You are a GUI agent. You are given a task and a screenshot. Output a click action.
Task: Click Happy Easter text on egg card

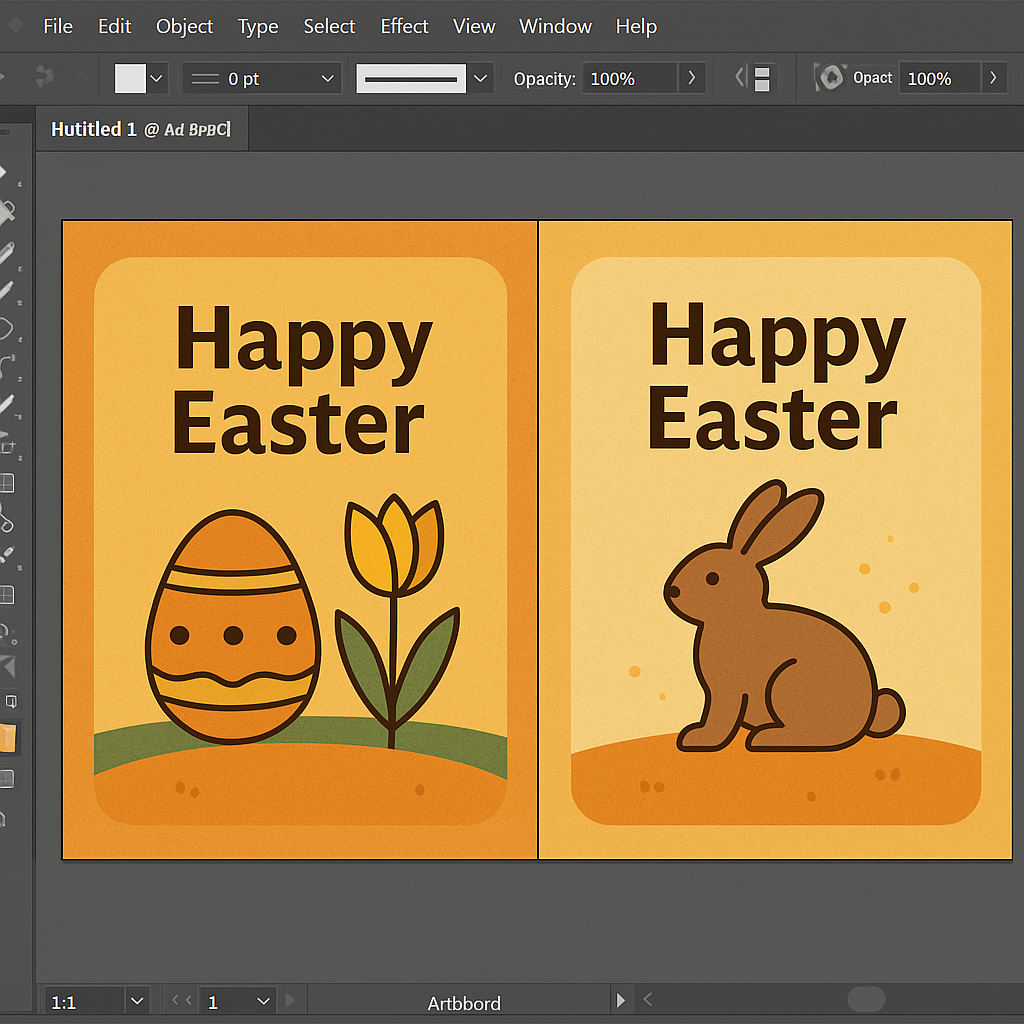301,379
